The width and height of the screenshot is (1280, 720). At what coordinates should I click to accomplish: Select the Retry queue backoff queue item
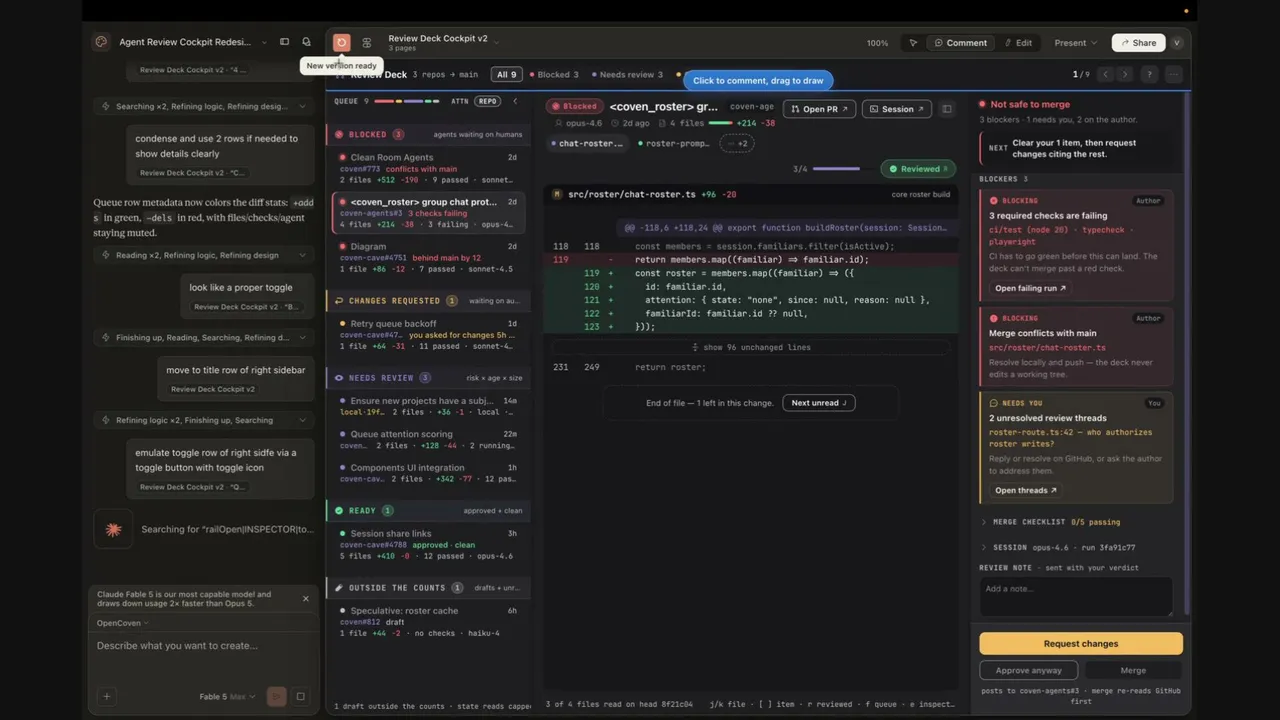click(428, 335)
